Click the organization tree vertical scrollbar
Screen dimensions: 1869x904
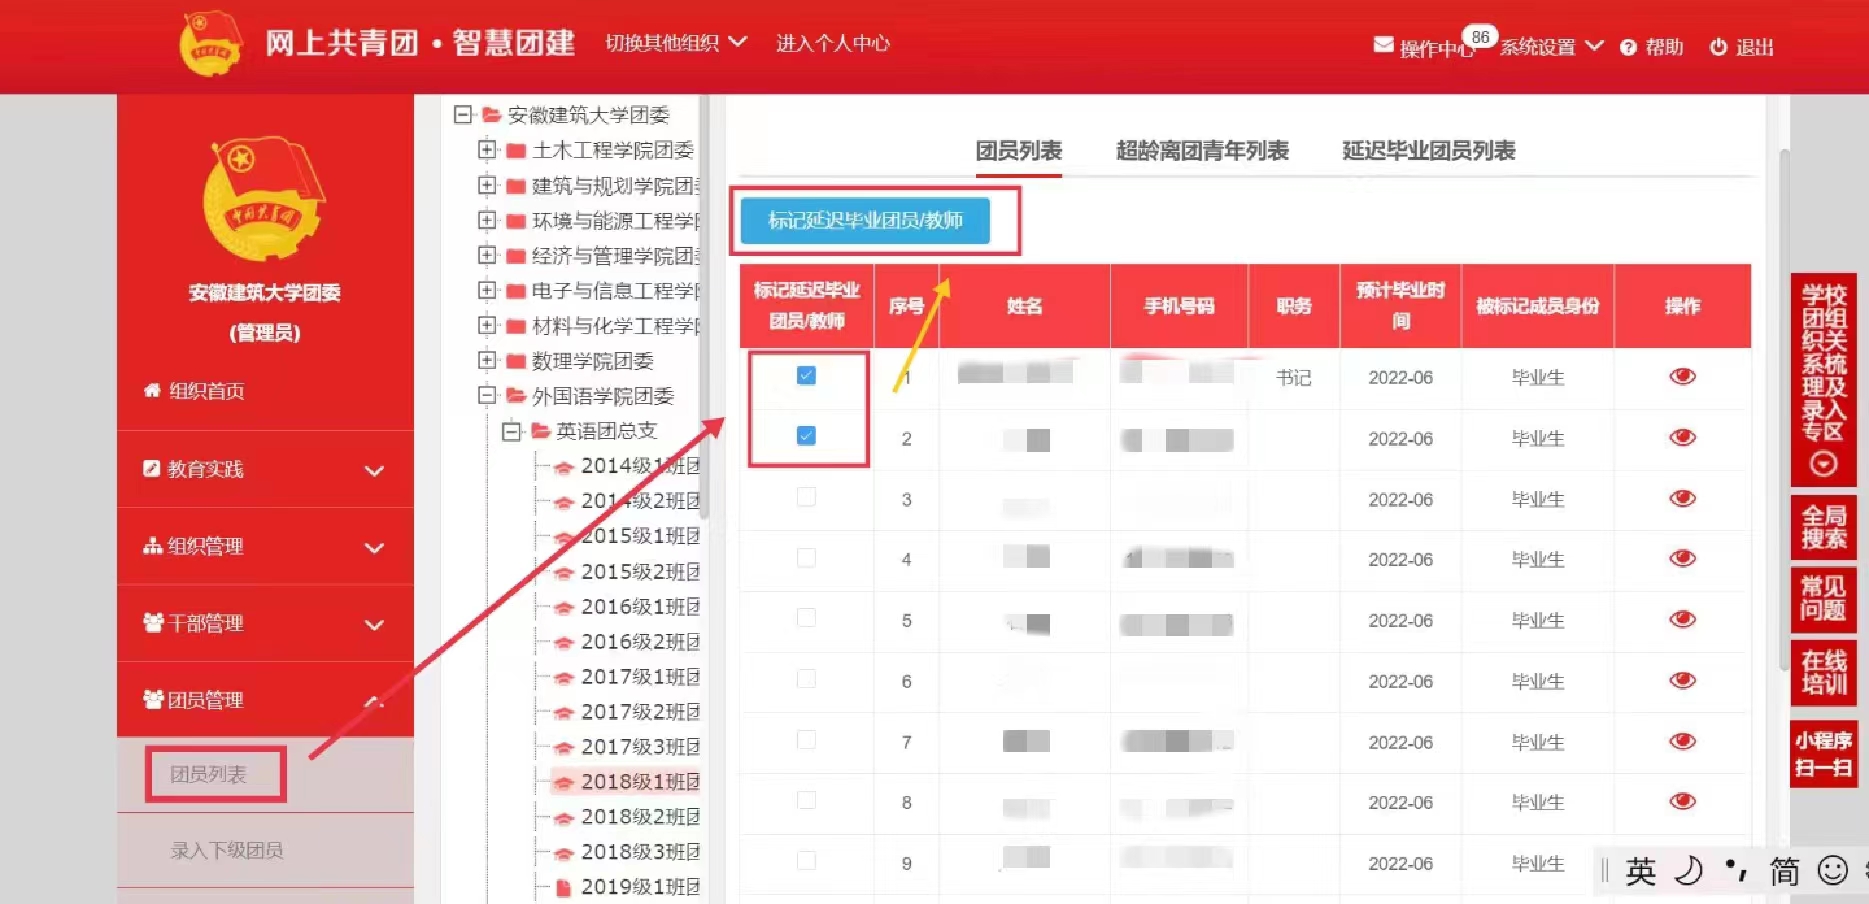click(705, 310)
